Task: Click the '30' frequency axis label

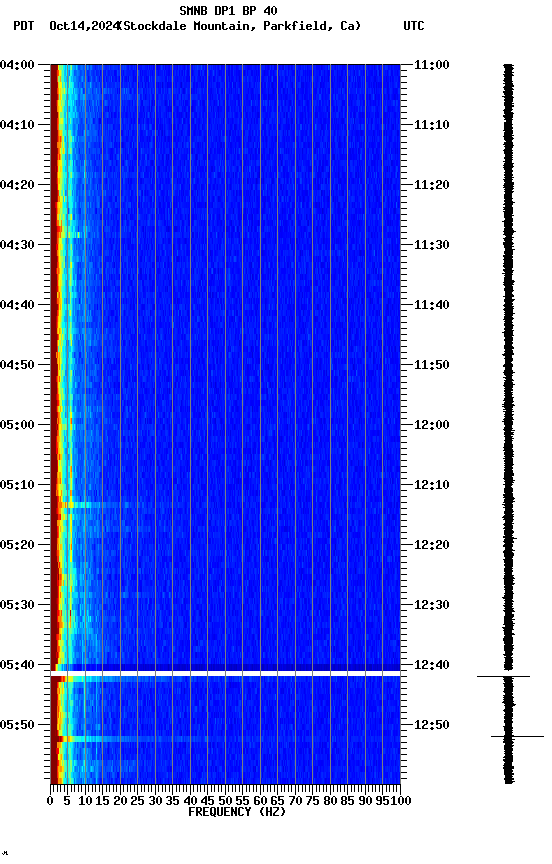Action: click(155, 801)
